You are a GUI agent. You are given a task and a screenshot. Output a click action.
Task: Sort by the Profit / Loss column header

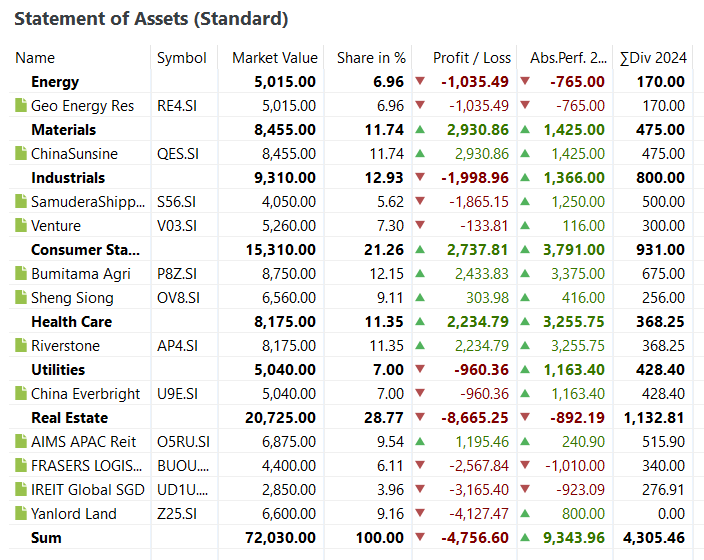[471, 58]
